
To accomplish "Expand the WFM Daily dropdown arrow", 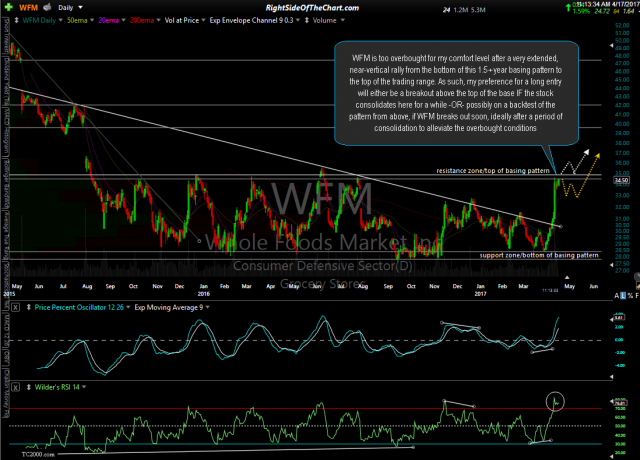I will pos(60,20).
